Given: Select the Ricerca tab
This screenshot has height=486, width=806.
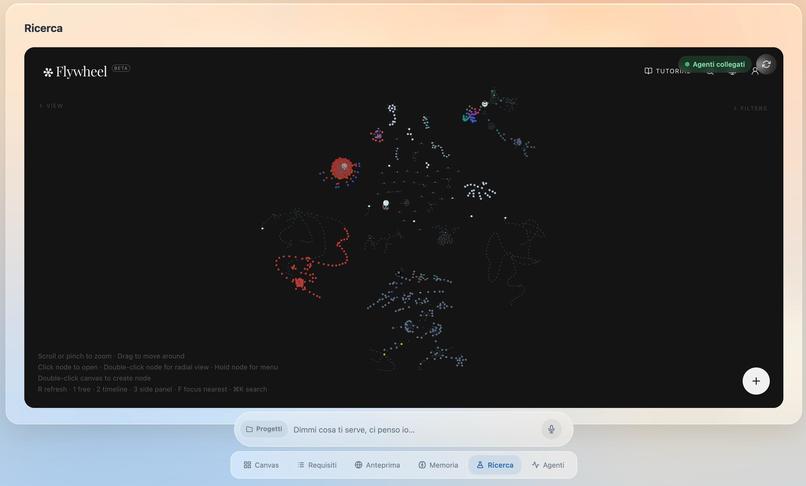Looking at the screenshot, I should [x=494, y=465].
